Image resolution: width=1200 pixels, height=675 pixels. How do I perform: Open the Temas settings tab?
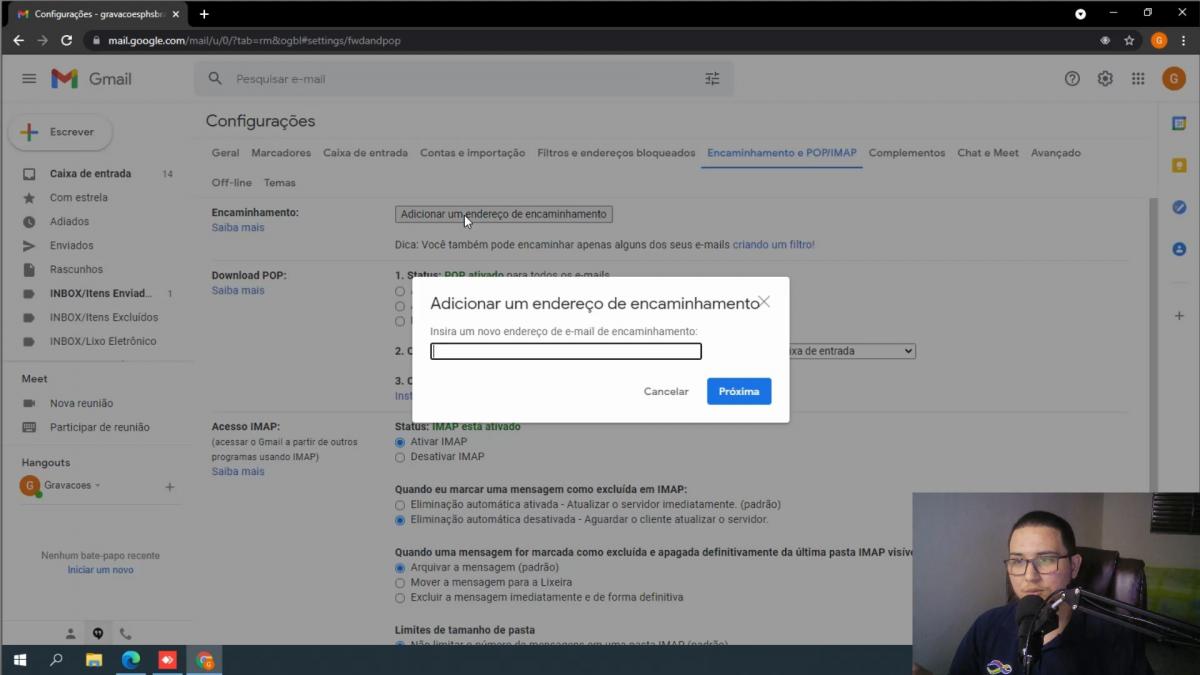(x=280, y=183)
